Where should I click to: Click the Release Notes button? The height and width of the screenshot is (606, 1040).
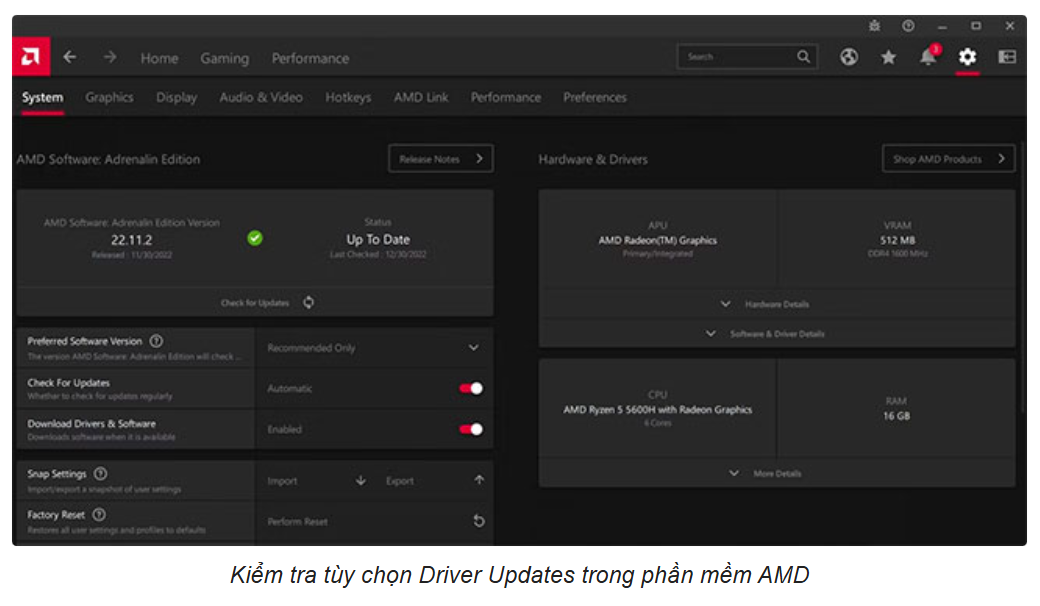pyautogui.click(x=440, y=159)
